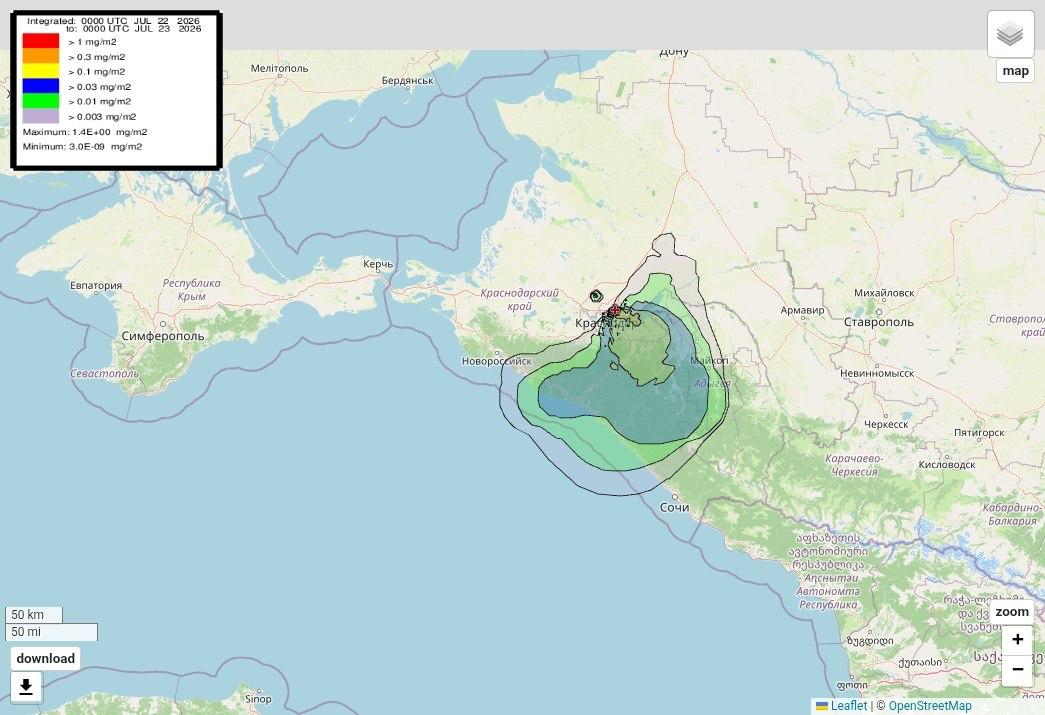Screen dimensions: 1045x715
Task: Click the red > 1 mg/m2 legend swatch
Action: coord(41,41)
